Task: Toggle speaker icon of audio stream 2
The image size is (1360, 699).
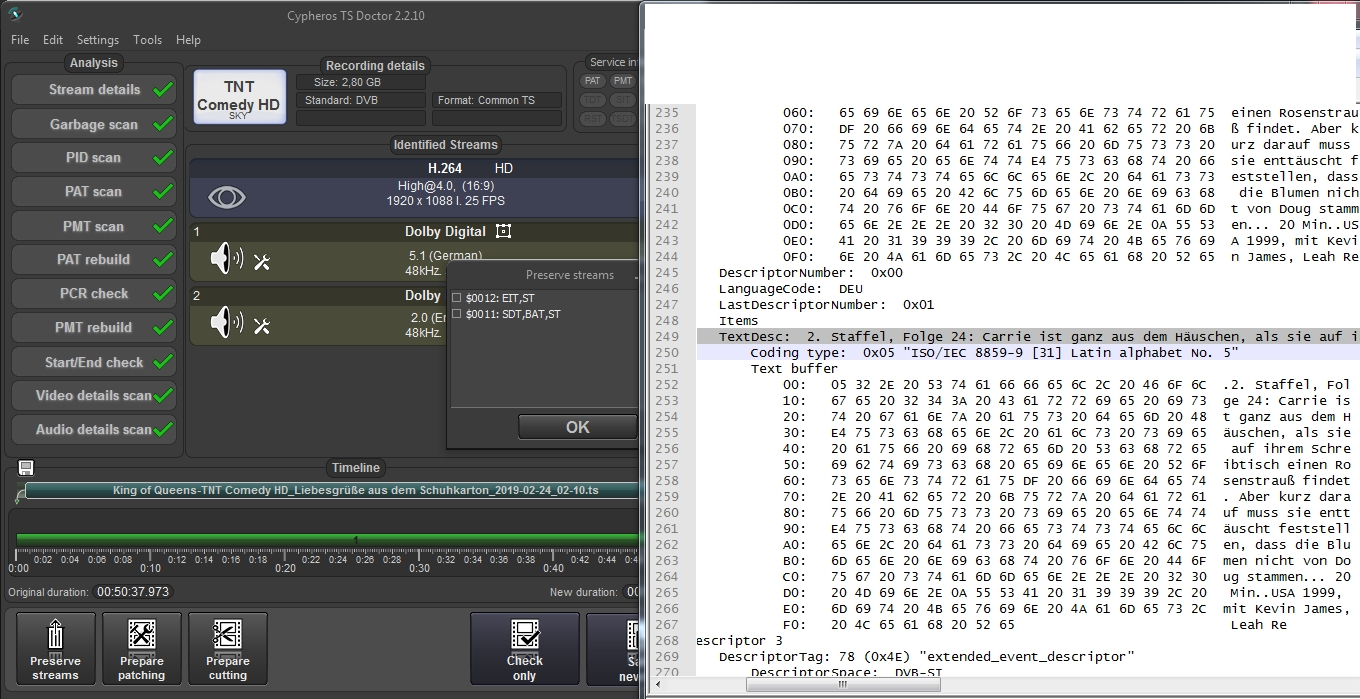Action: pyautogui.click(x=226, y=324)
